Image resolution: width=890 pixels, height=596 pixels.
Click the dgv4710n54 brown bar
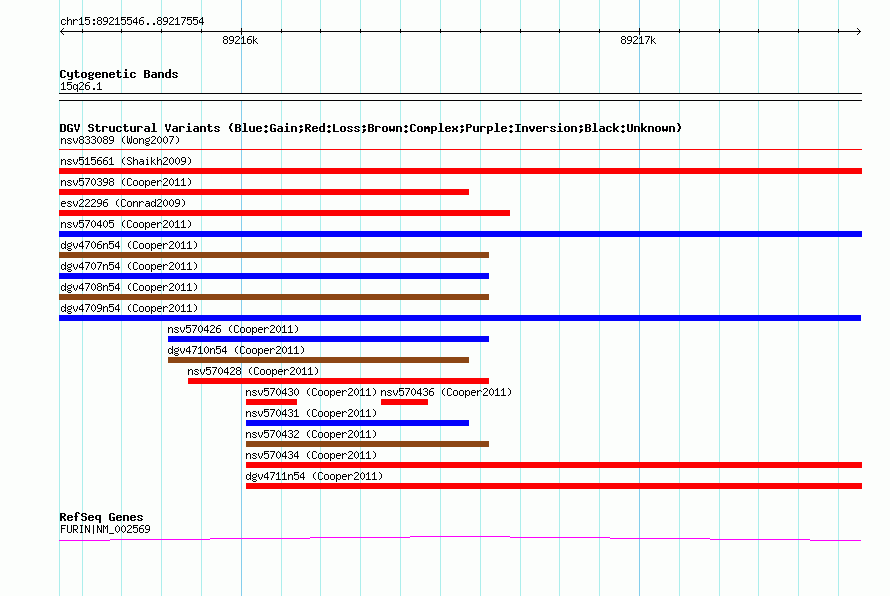coord(318,360)
